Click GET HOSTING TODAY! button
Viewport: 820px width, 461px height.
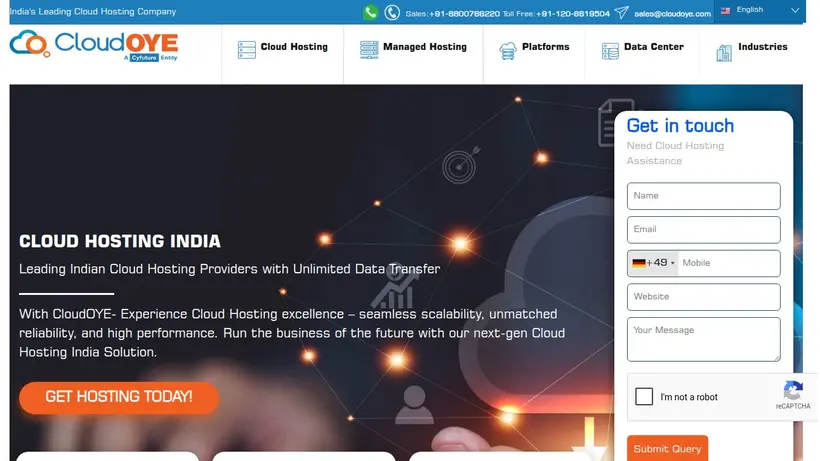click(119, 397)
